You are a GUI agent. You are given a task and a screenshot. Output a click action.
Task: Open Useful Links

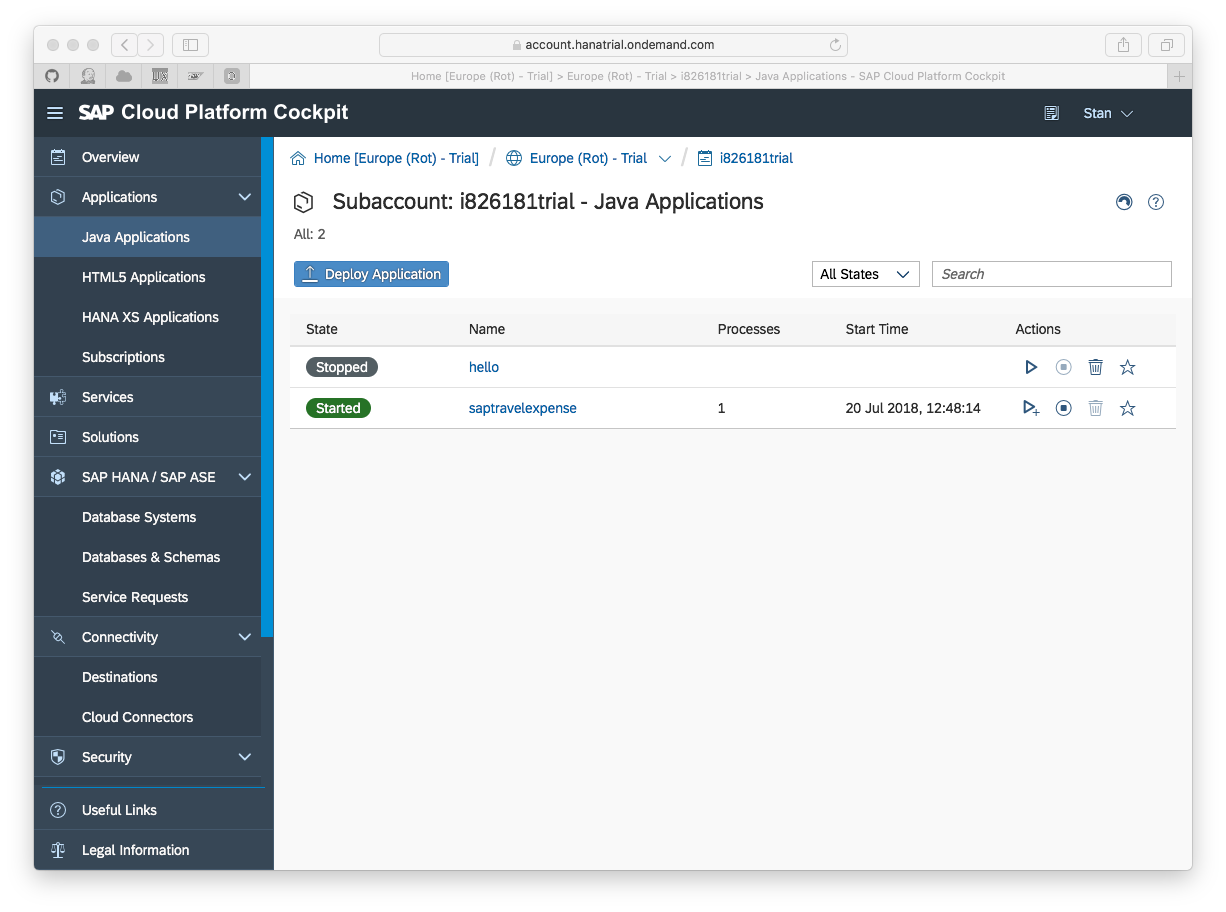(x=153, y=810)
